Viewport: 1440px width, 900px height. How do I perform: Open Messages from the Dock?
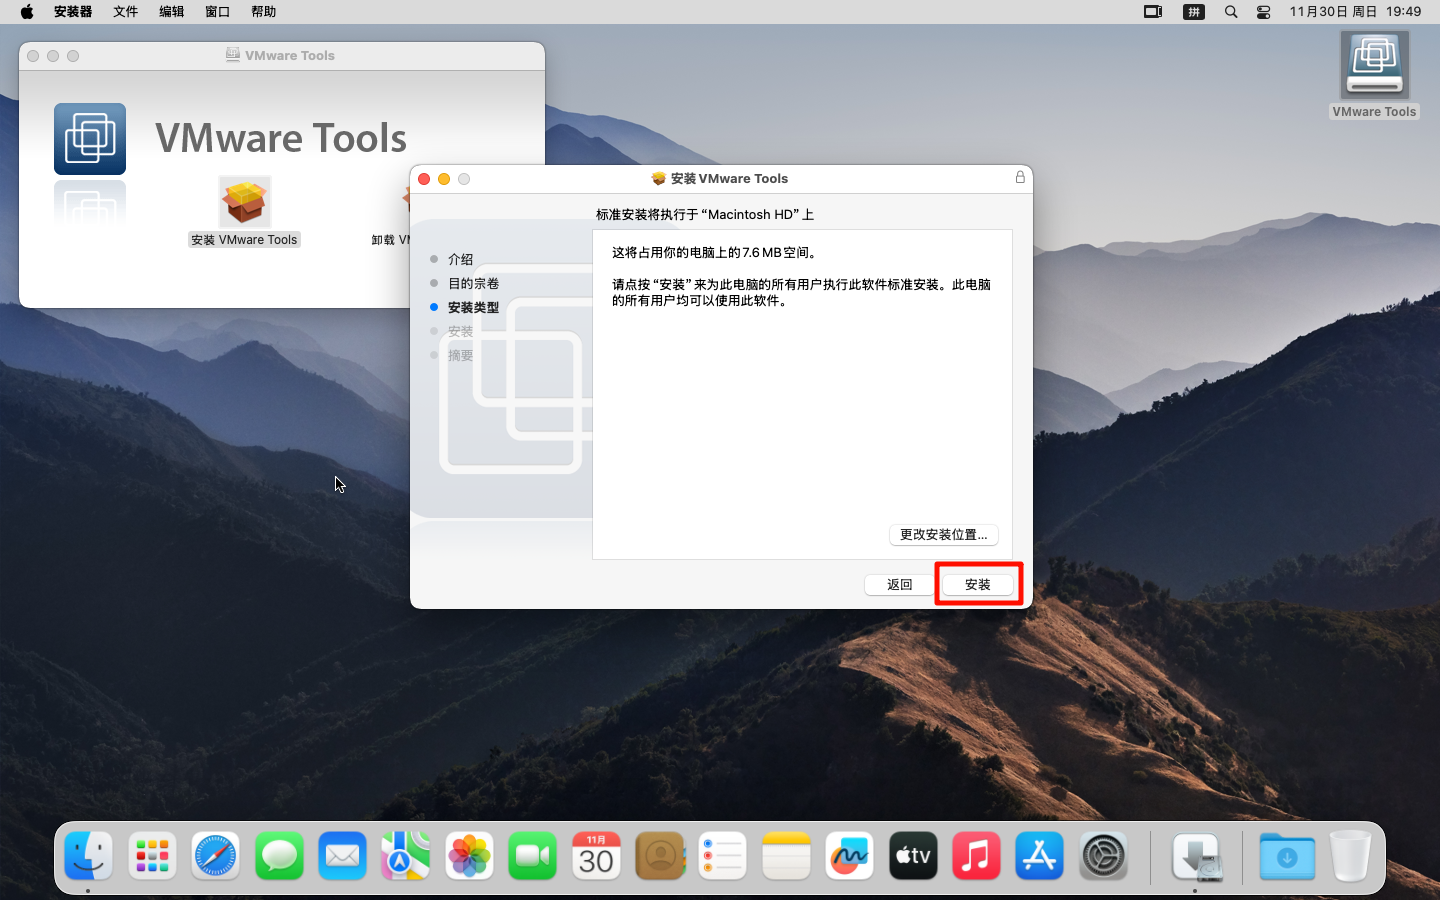279,856
